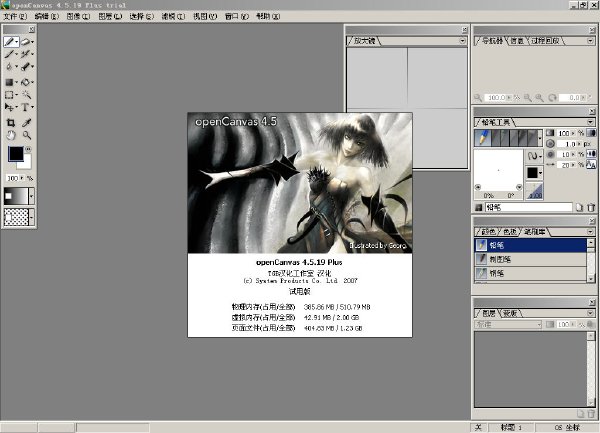
Task: Click the toolbox opacity 100 percent field
Action: [x=14, y=178]
